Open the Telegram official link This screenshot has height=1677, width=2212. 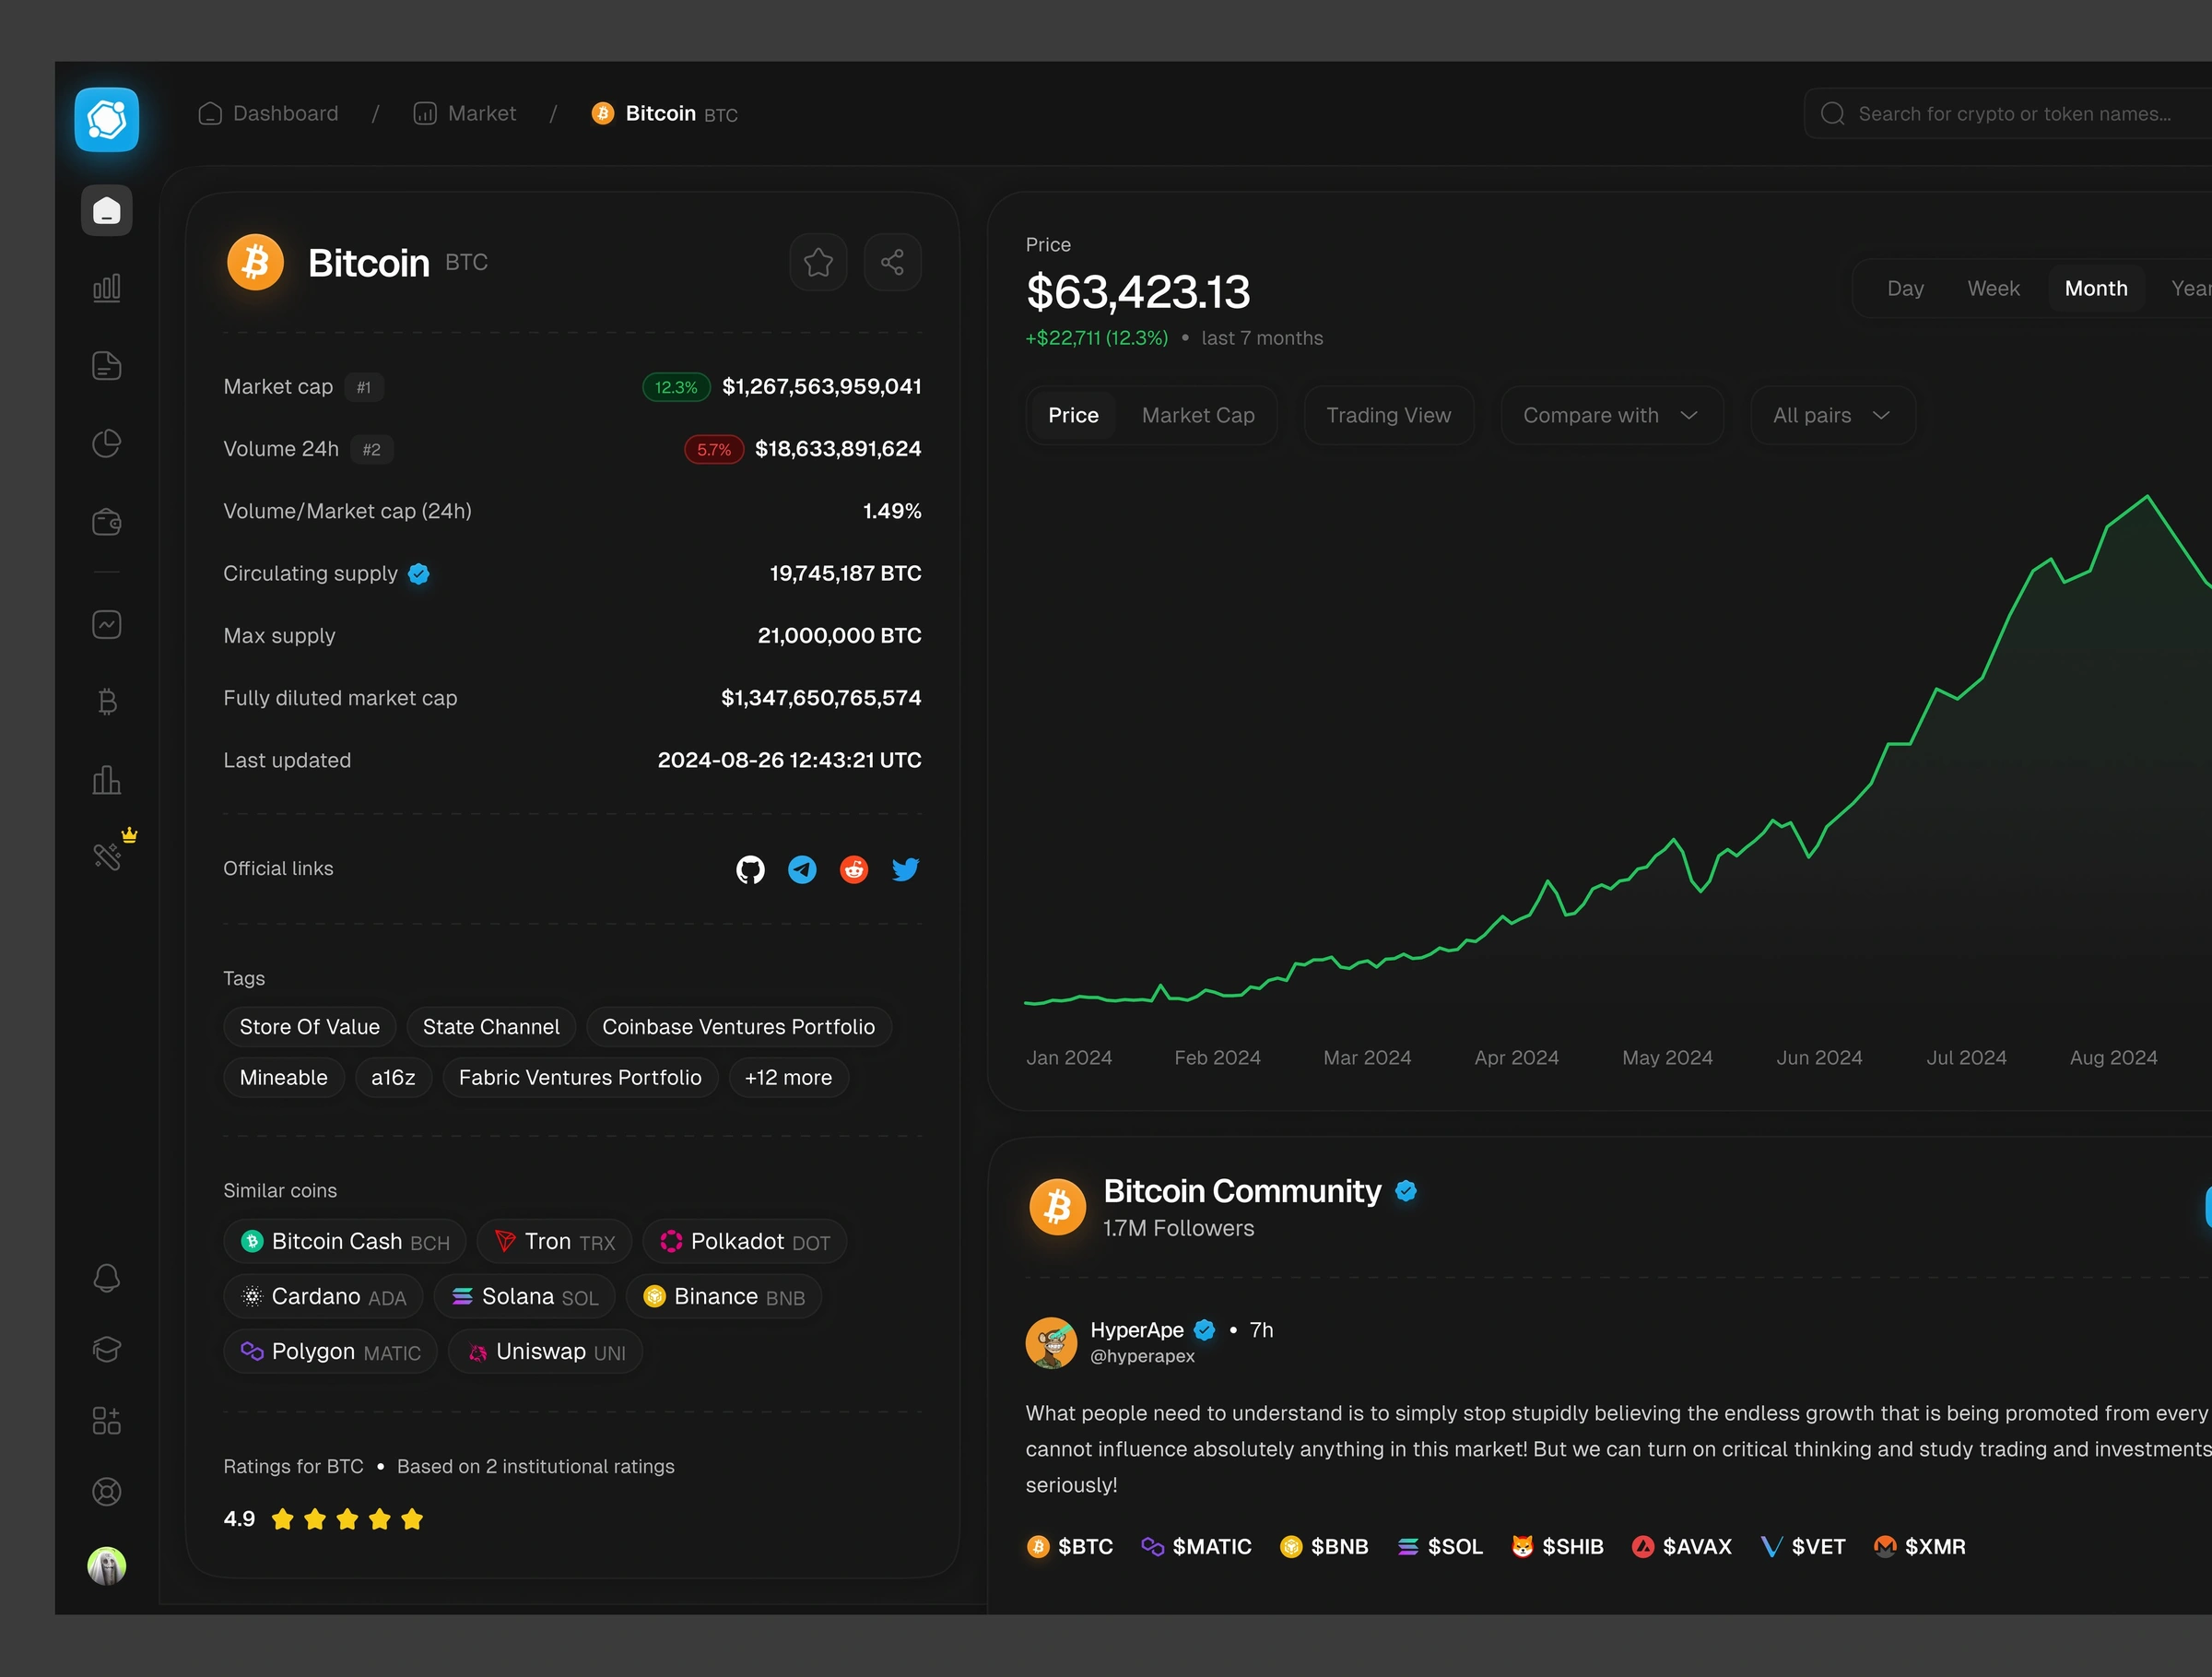[x=802, y=870]
